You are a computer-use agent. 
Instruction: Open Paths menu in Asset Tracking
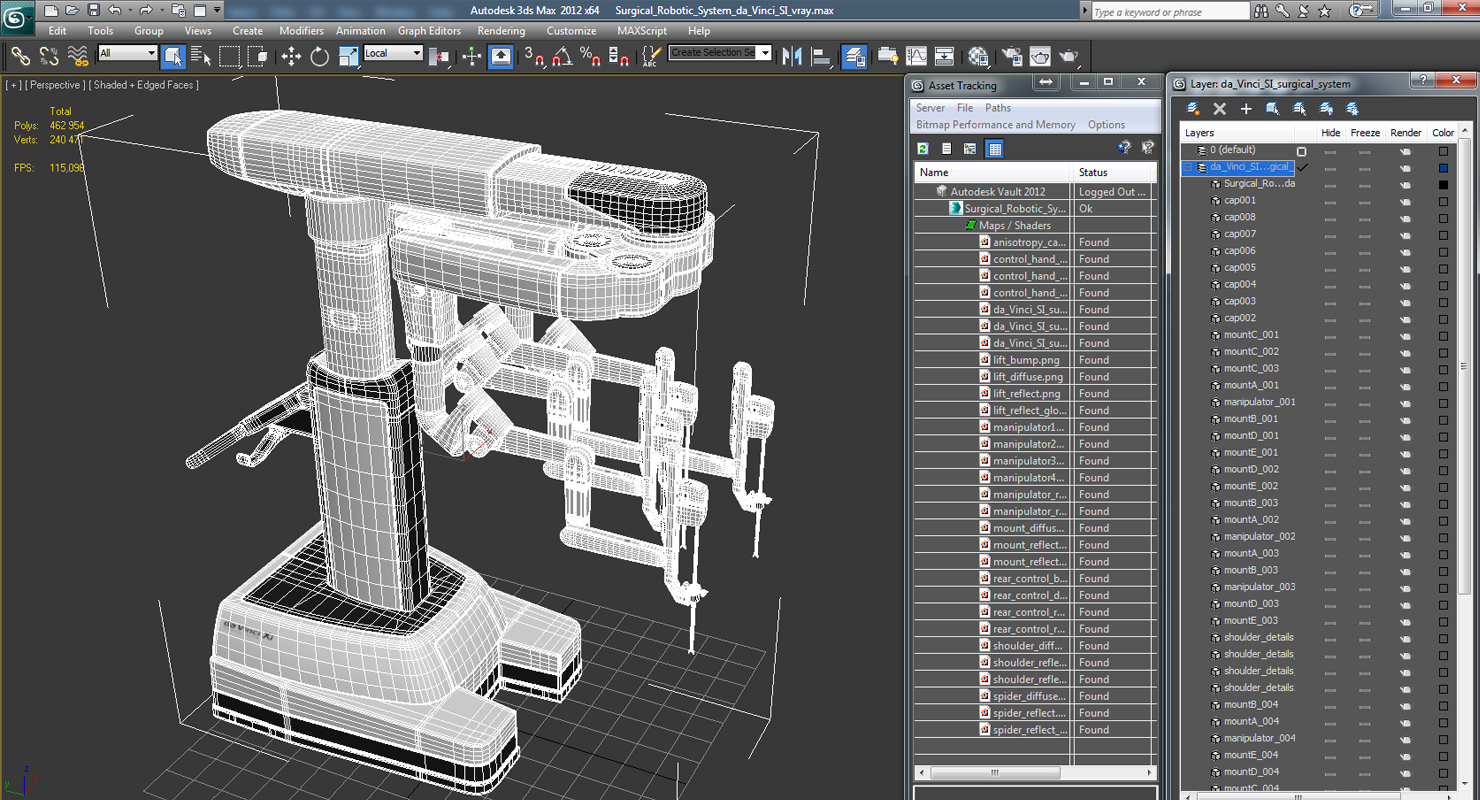pos(998,108)
